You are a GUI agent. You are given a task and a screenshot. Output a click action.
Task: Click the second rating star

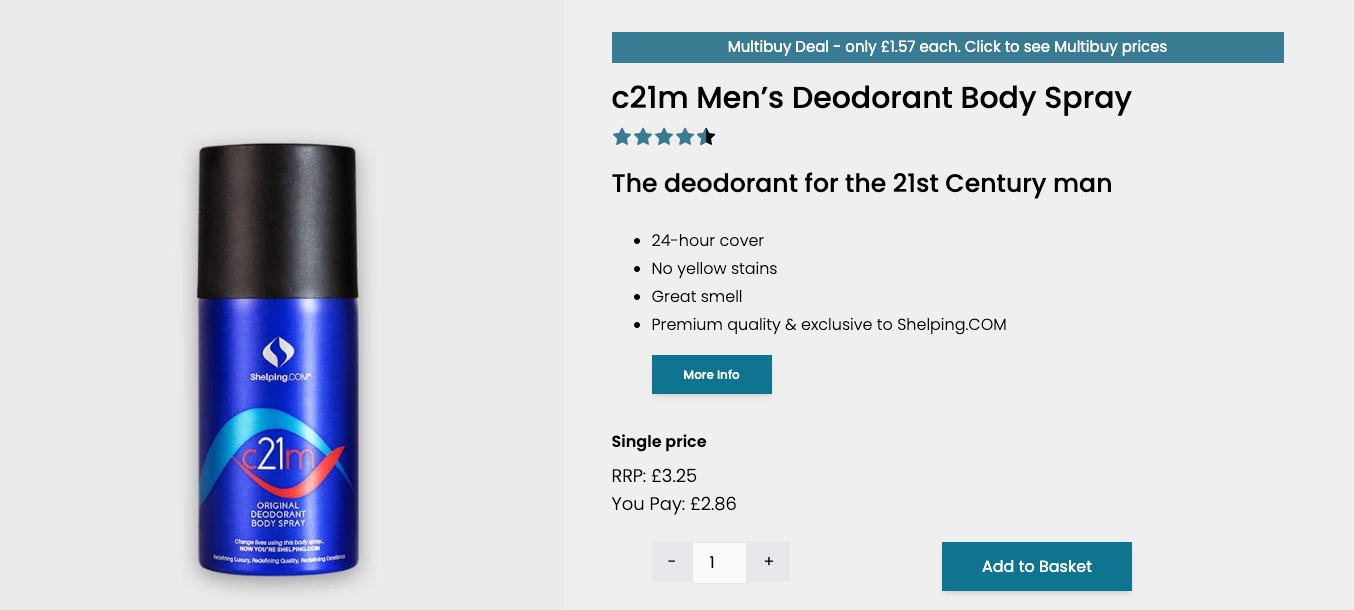pyautogui.click(x=643, y=137)
